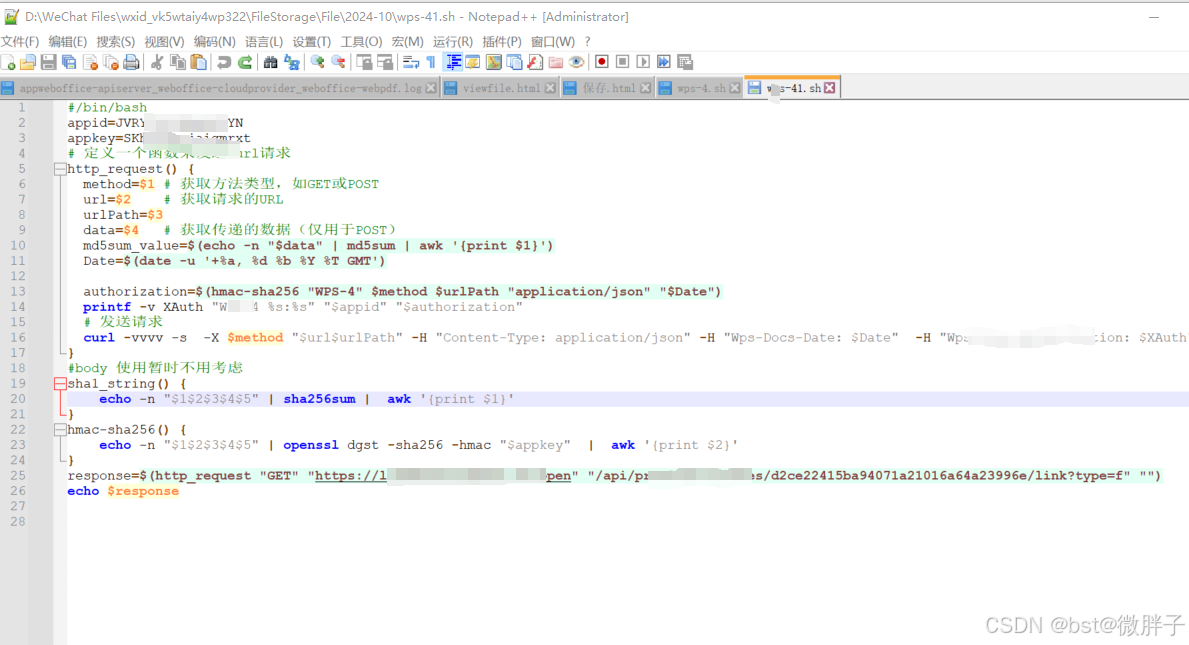The height and width of the screenshot is (645, 1189).
Task: Close the 保存.html tab
Action: pyautogui.click(x=645, y=88)
